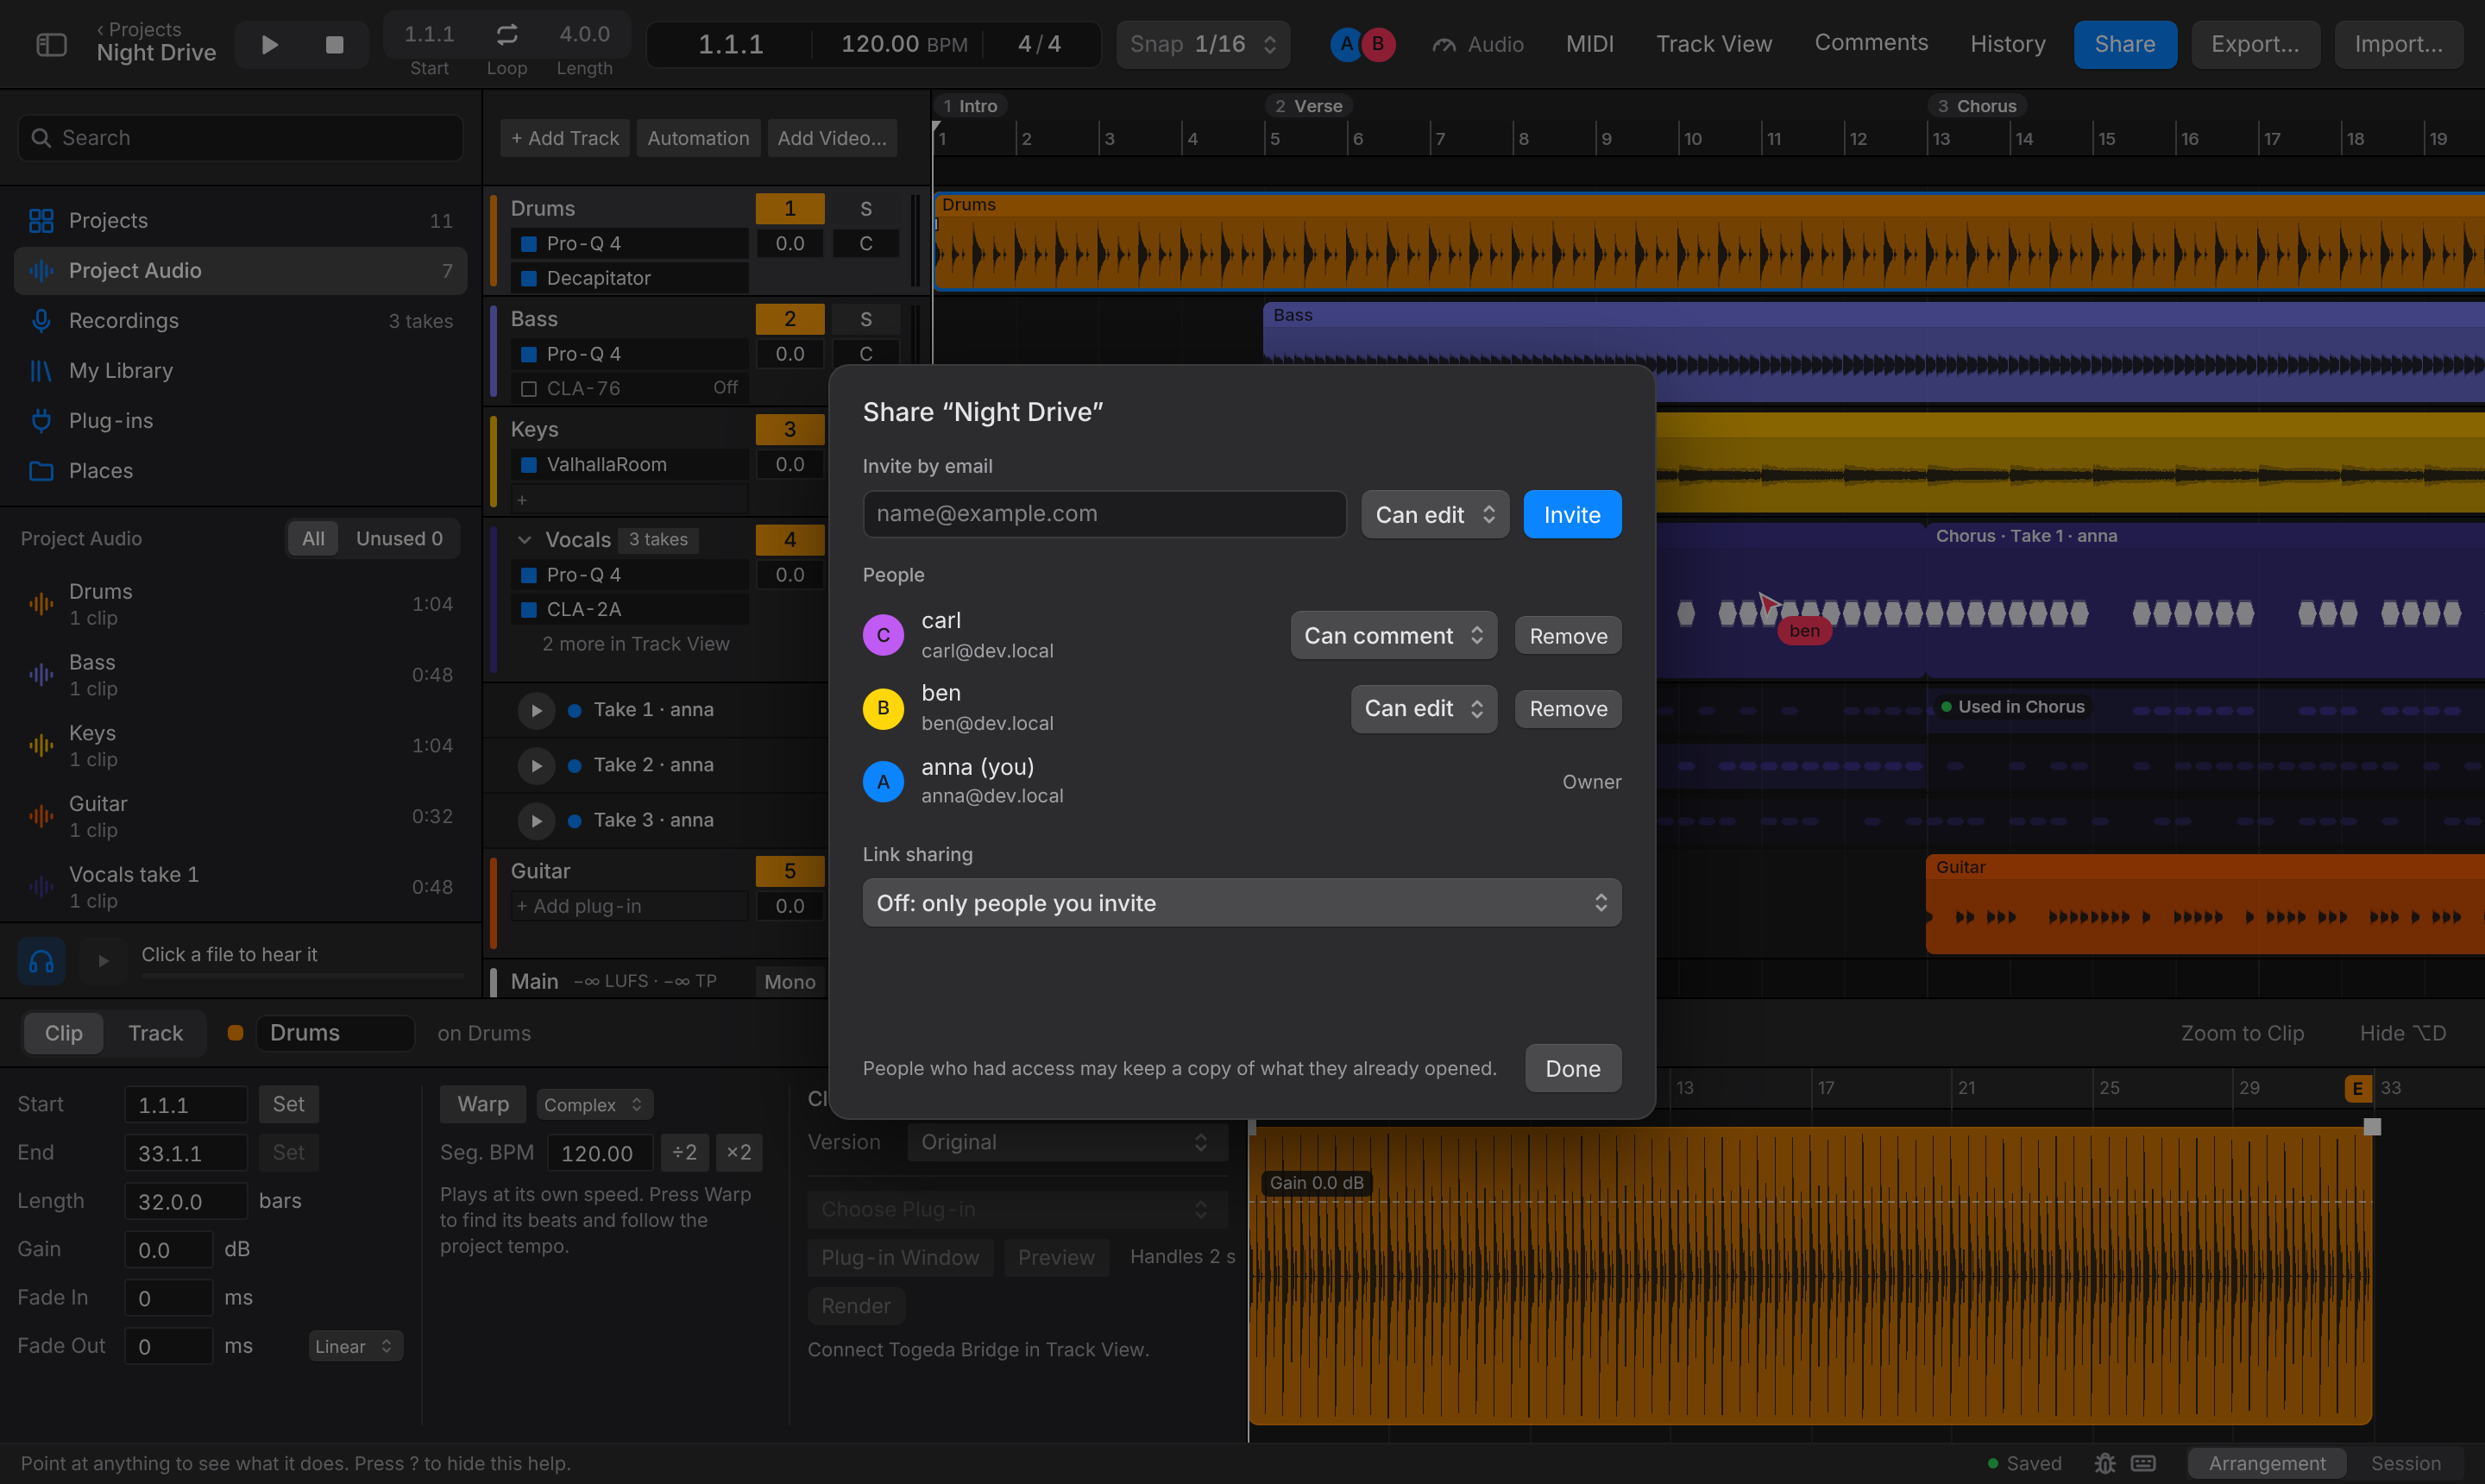Click the Places folder icon

pos(41,470)
